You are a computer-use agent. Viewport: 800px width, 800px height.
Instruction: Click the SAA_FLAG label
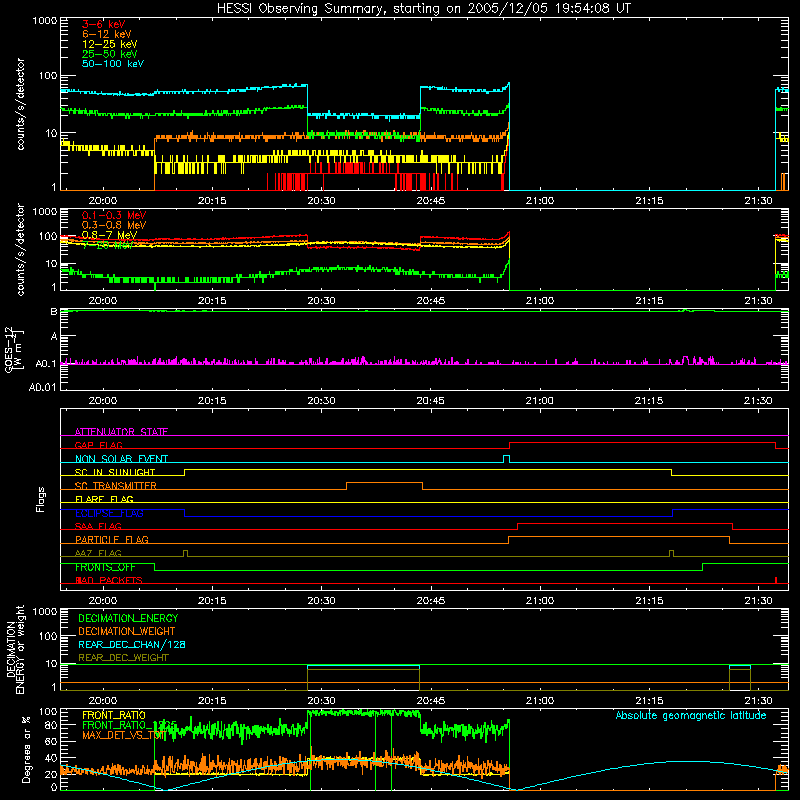click(98, 526)
